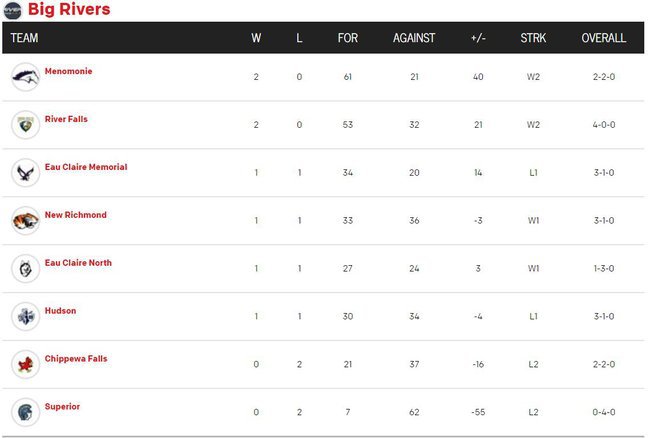Select the New Richmond team name
650x438 pixels.
click(x=75, y=215)
